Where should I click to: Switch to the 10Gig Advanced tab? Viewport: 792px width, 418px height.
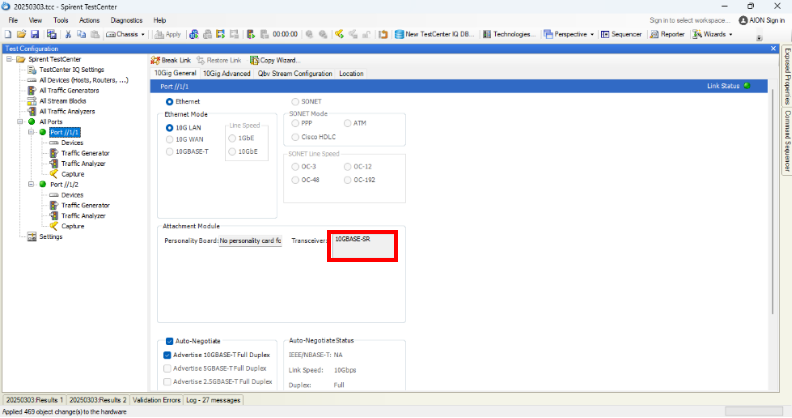226,73
